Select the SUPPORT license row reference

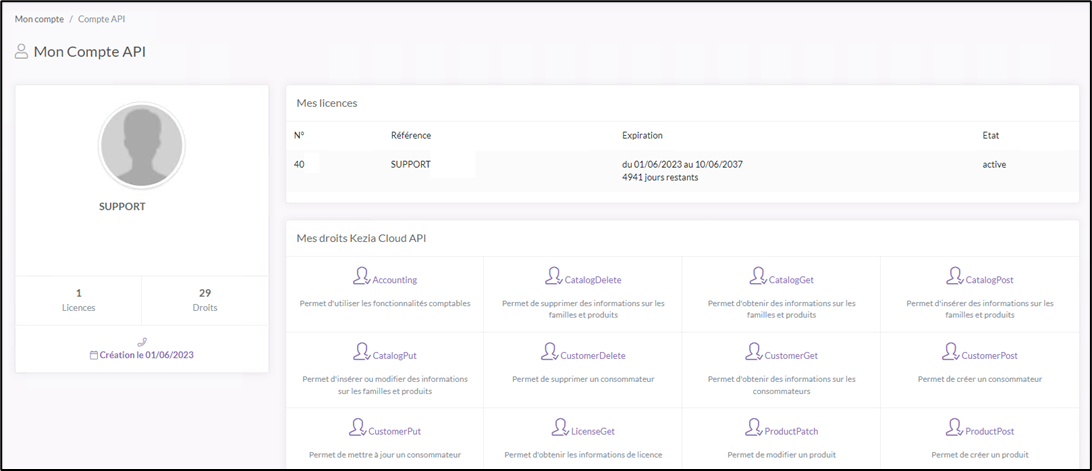[x=410, y=164]
